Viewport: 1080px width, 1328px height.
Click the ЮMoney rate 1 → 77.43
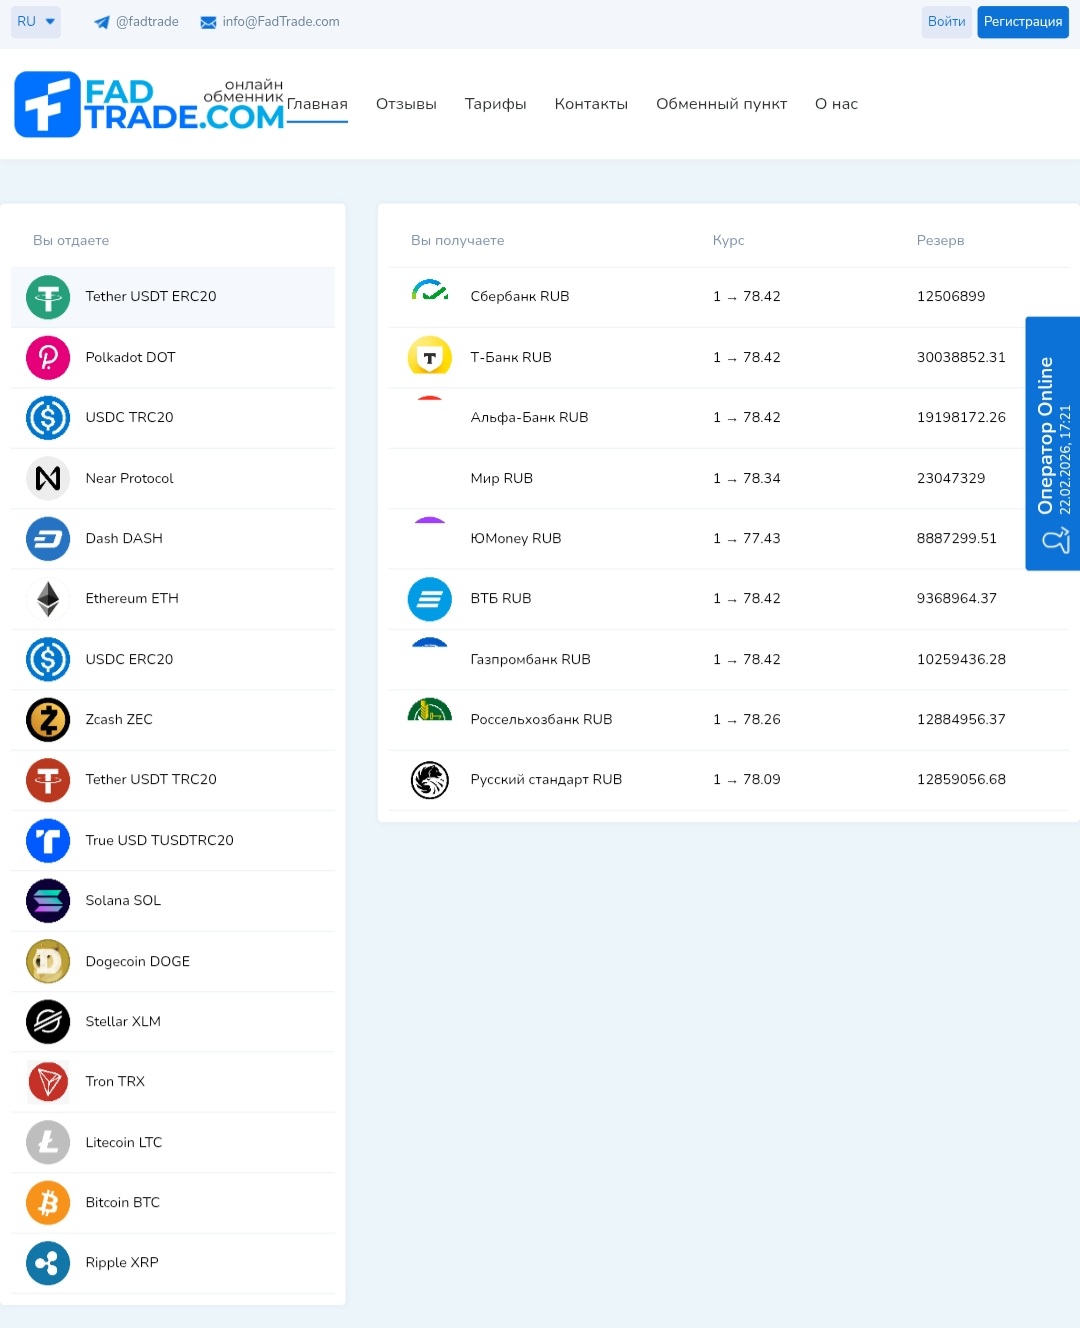tap(747, 538)
